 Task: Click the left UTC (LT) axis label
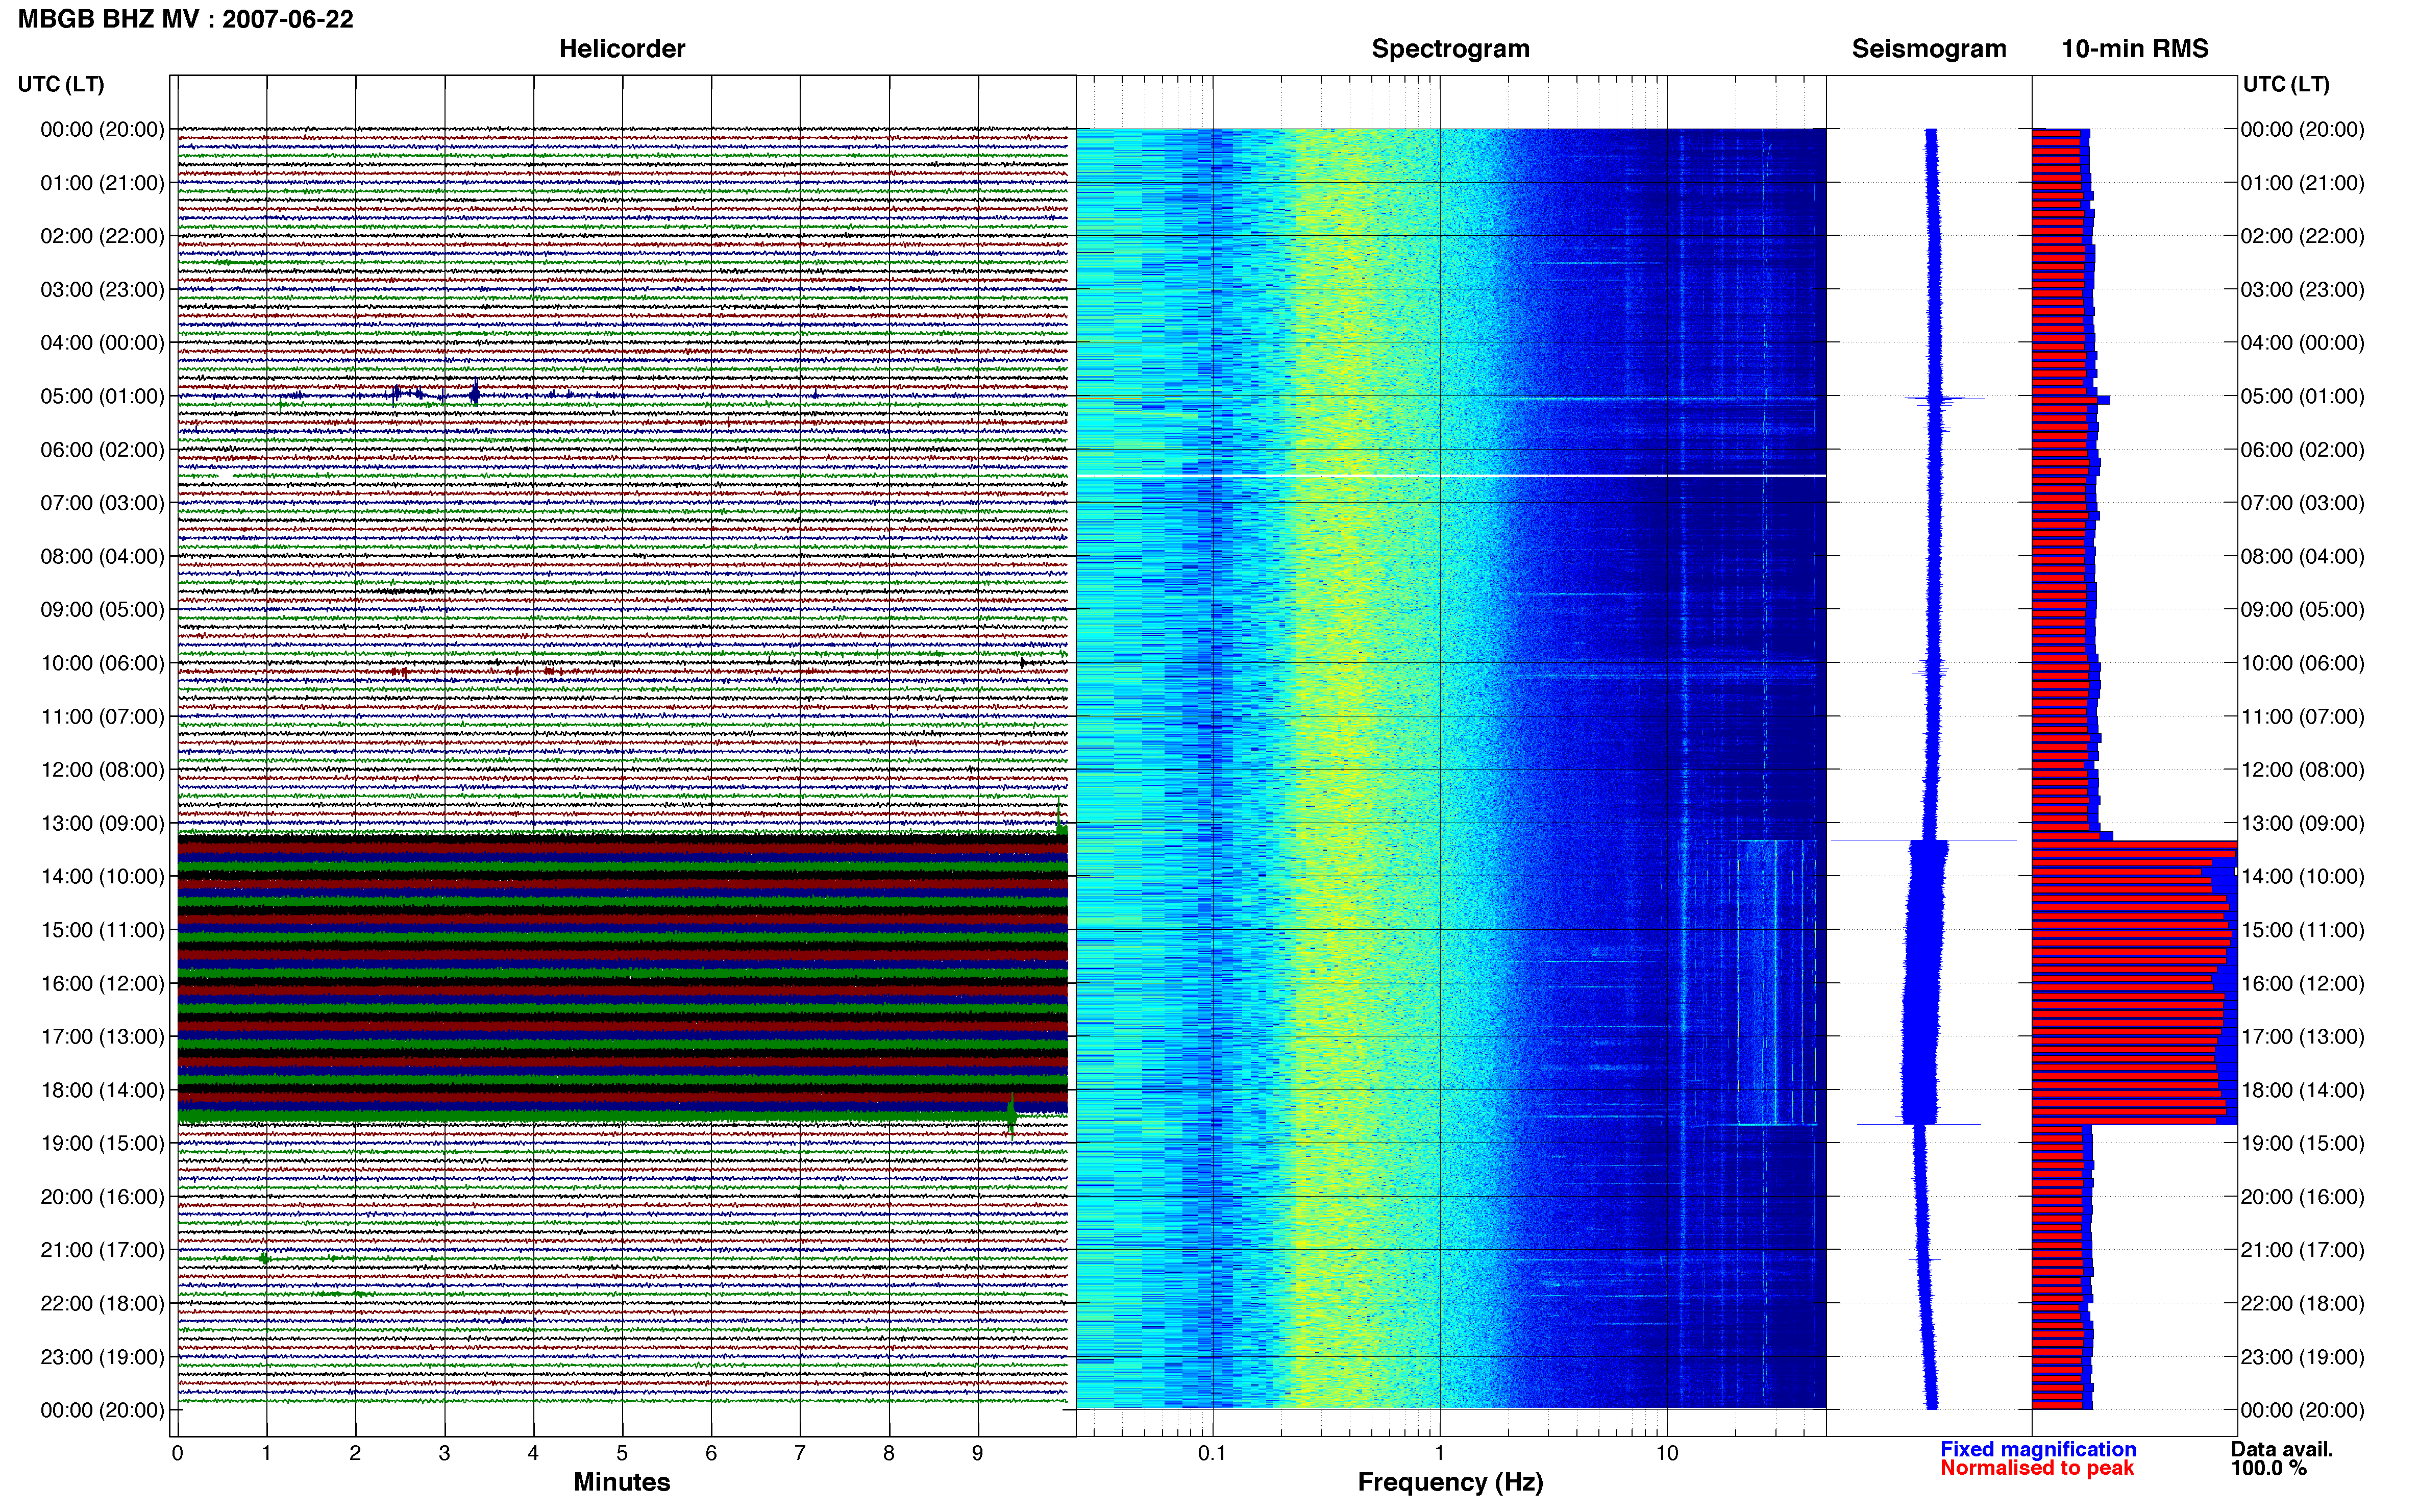[61, 84]
